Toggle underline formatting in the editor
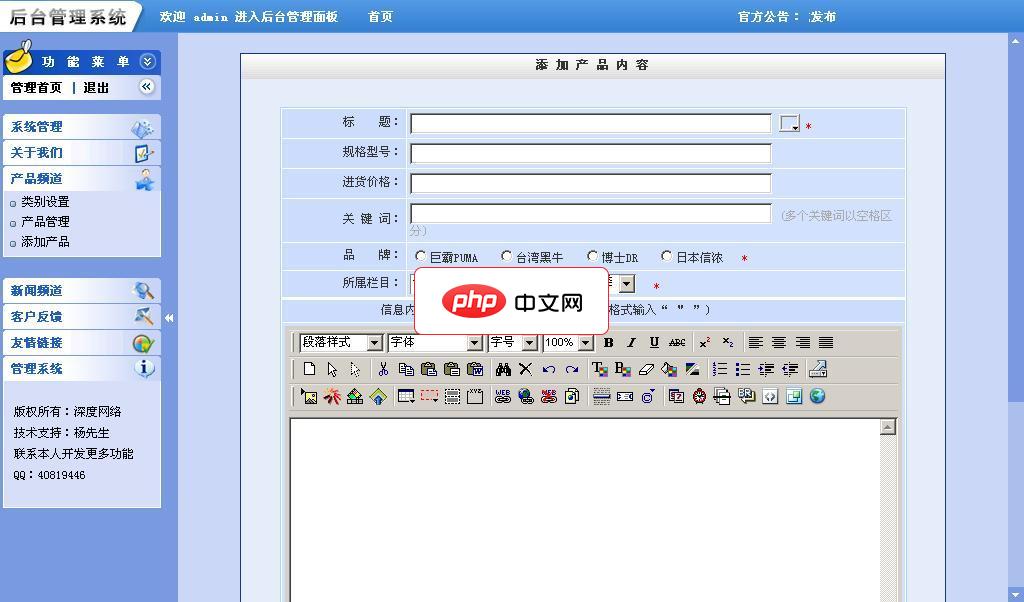The width and height of the screenshot is (1024, 602). pos(654,343)
